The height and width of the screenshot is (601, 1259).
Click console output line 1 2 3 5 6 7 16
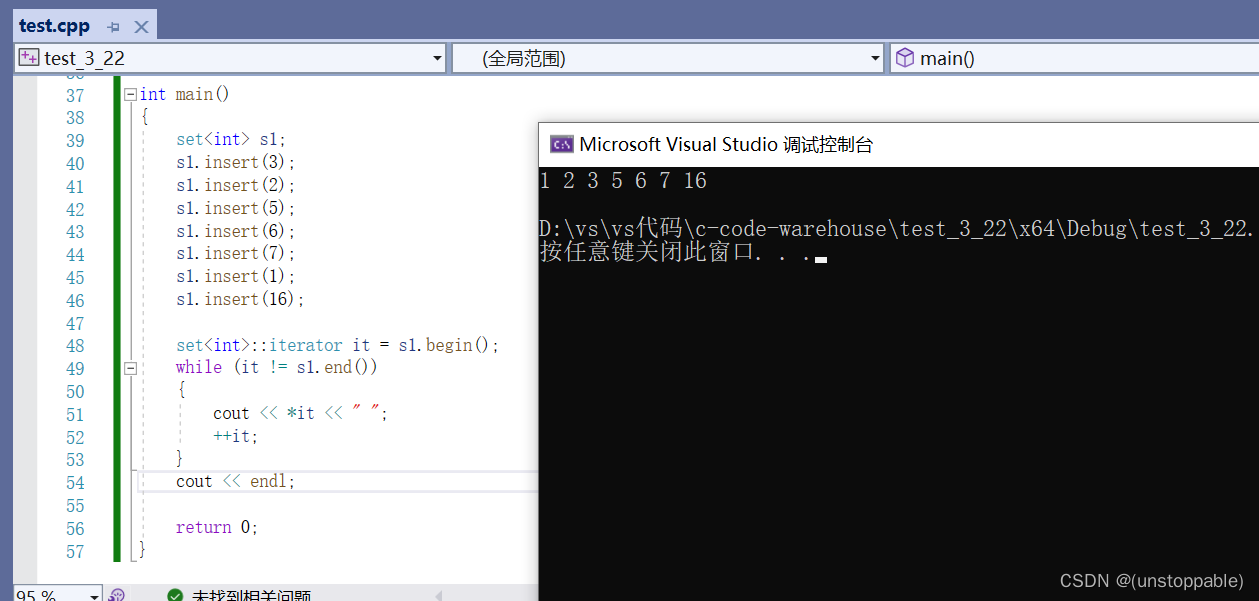(623, 181)
